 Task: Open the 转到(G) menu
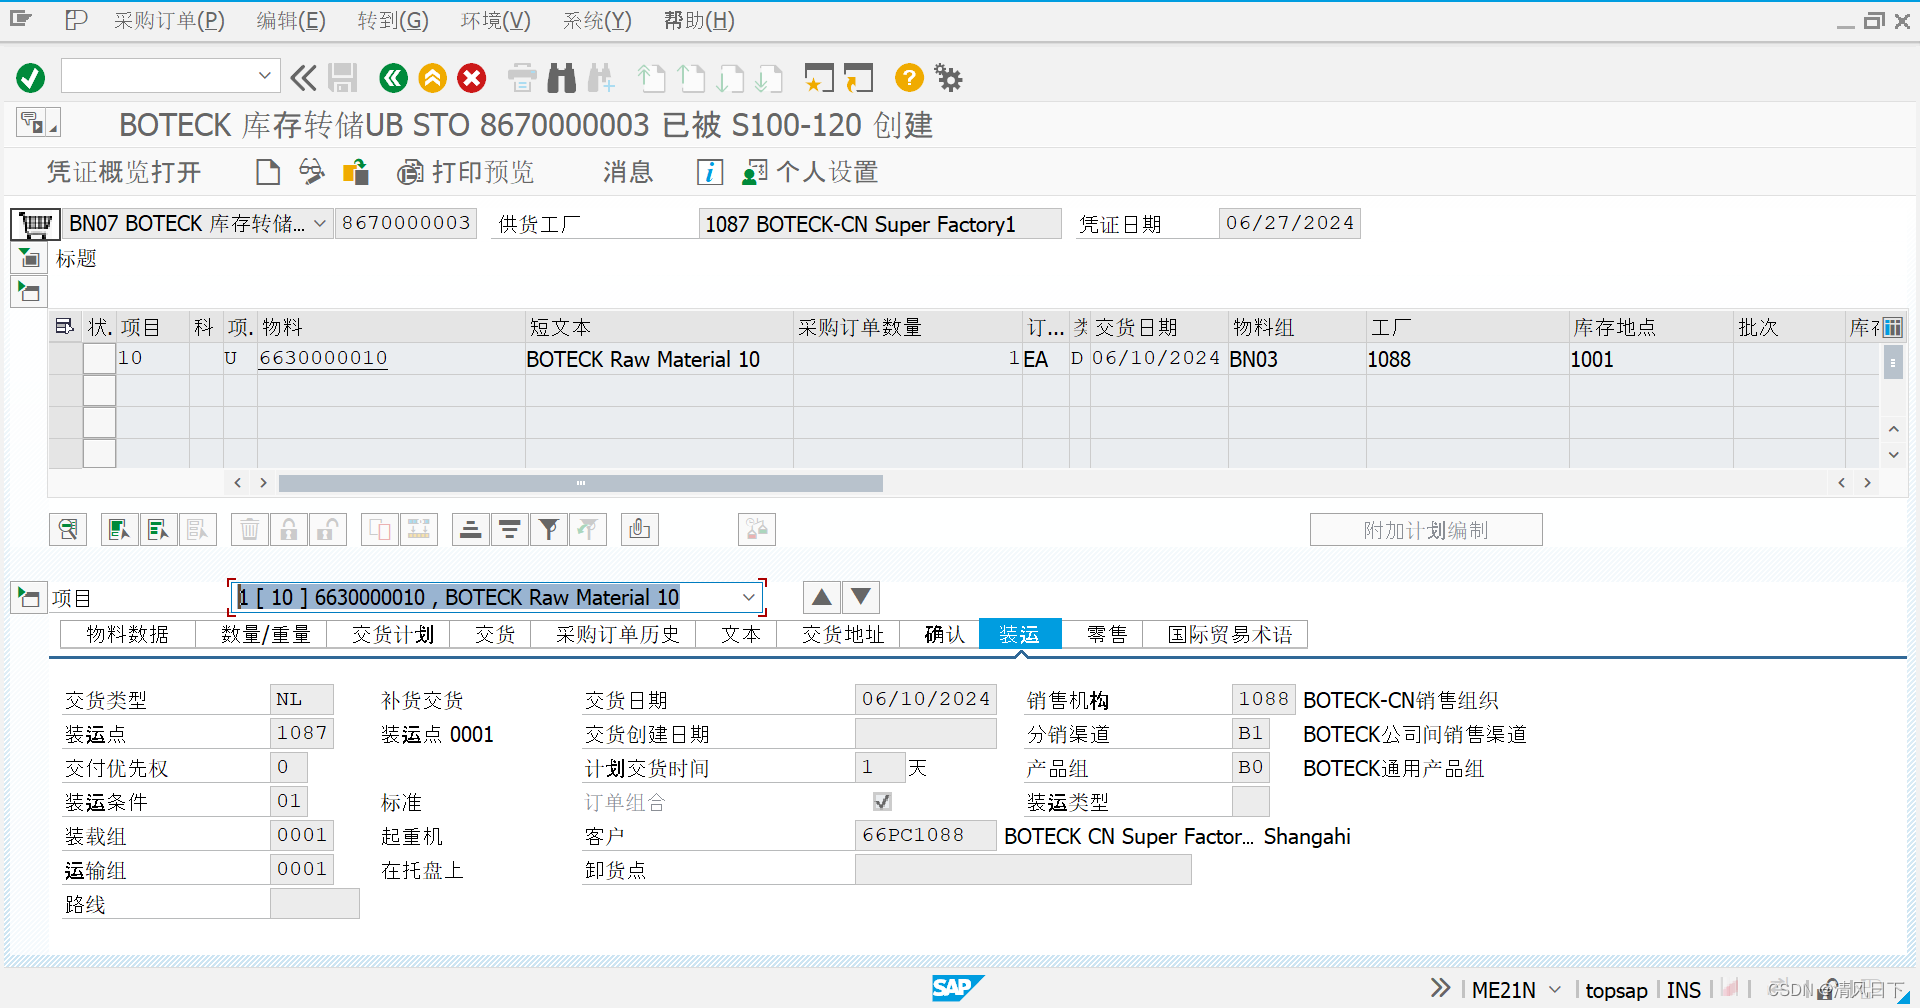(393, 20)
